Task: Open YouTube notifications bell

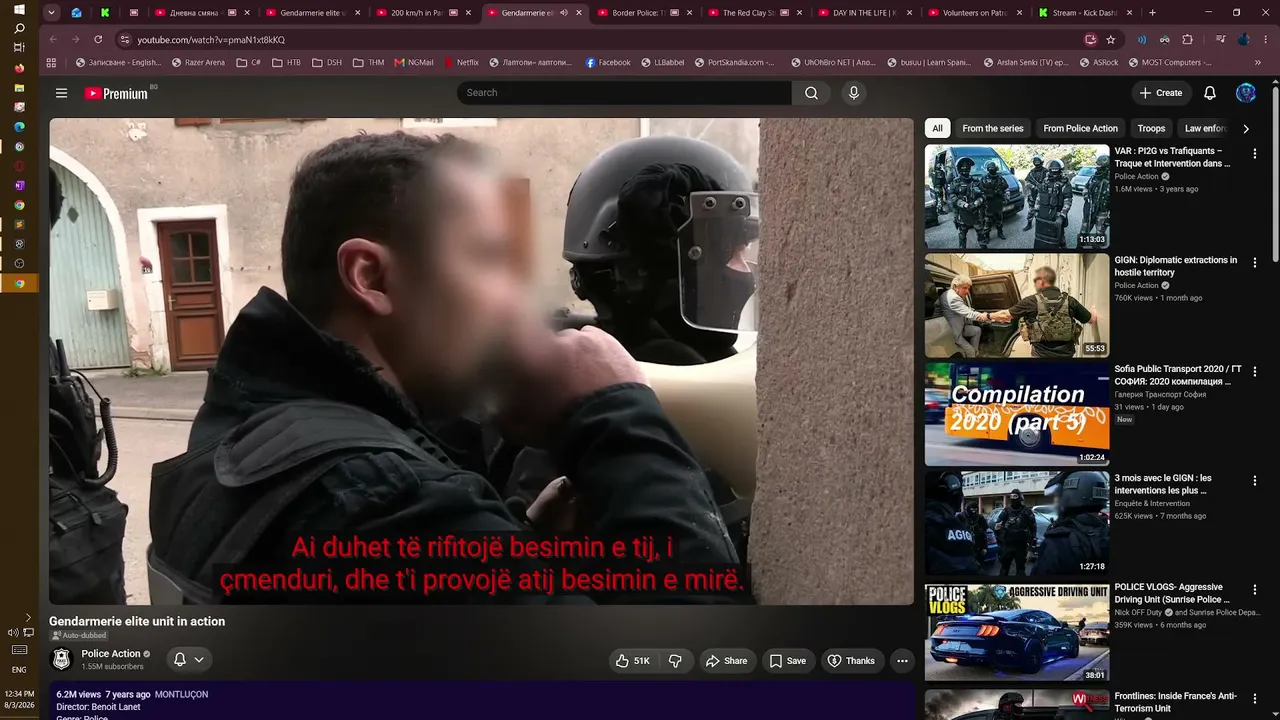Action: point(1210,93)
